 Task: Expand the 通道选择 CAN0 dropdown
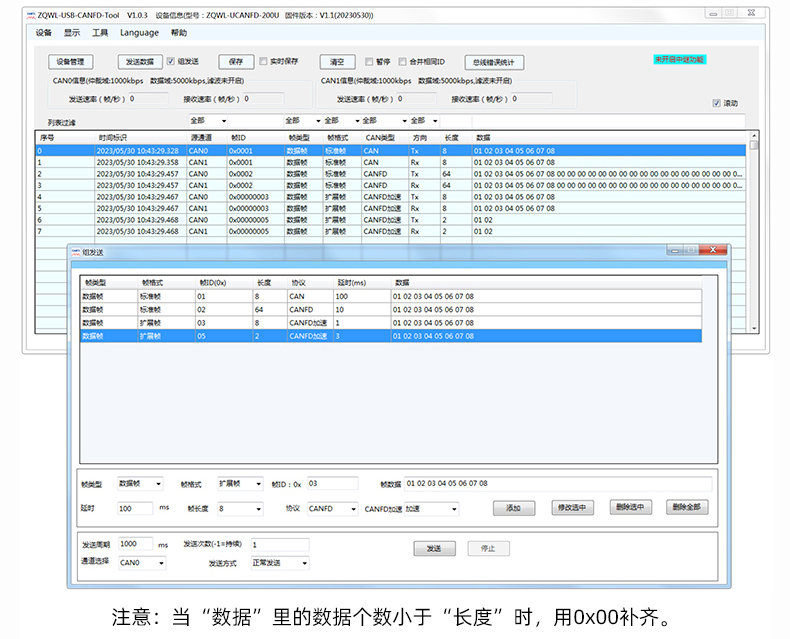(x=143, y=563)
